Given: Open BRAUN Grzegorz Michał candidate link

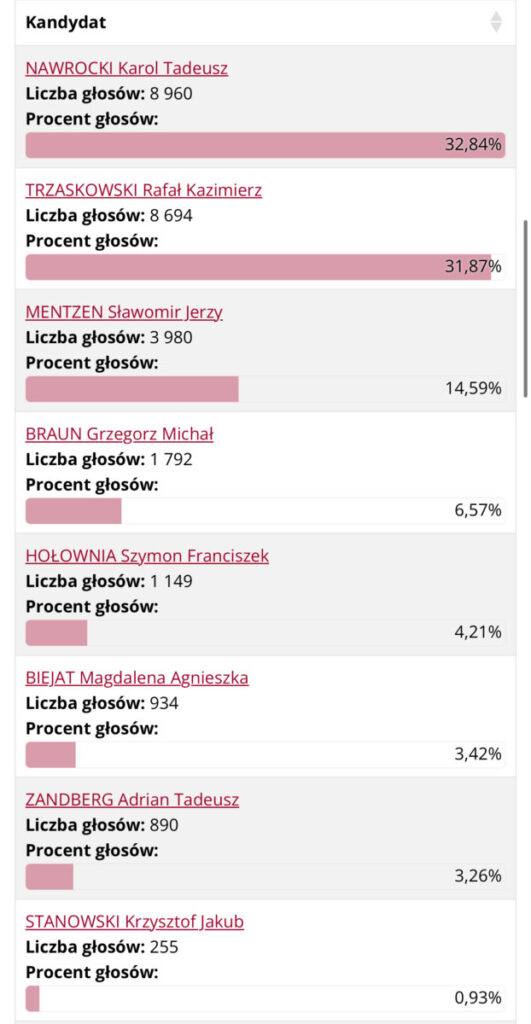Looking at the screenshot, I should (120, 434).
